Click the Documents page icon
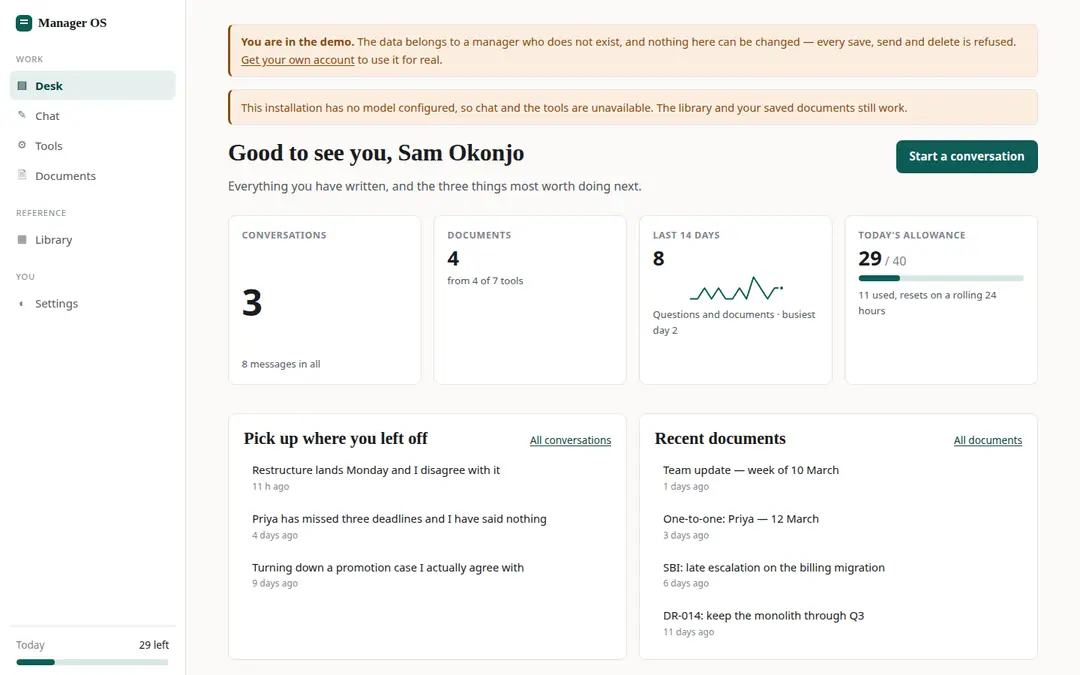Image resolution: width=1080 pixels, height=675 pixels. [x=22, y=175]
